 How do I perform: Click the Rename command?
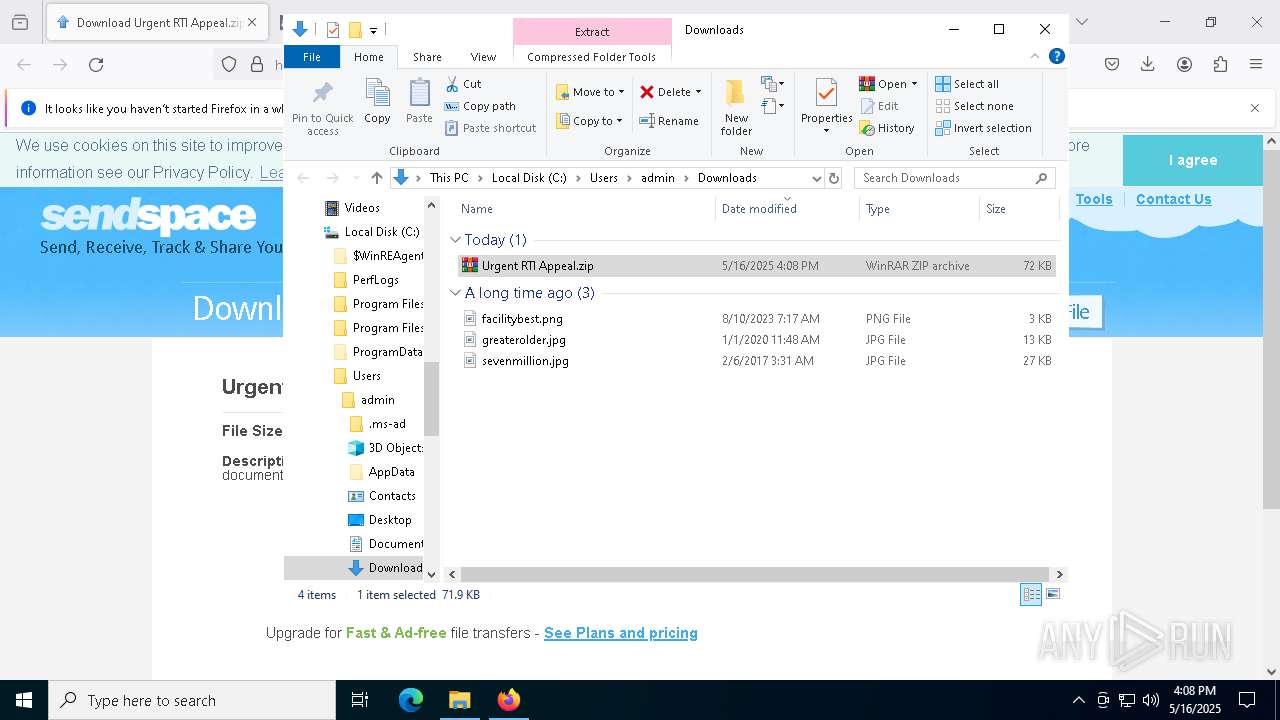tap(669, 121)
